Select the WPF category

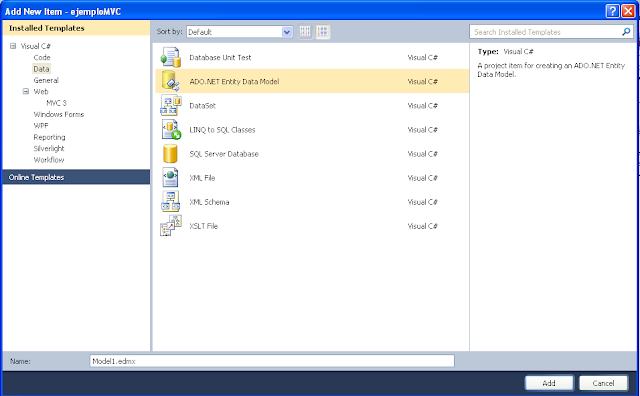point(41,126)
